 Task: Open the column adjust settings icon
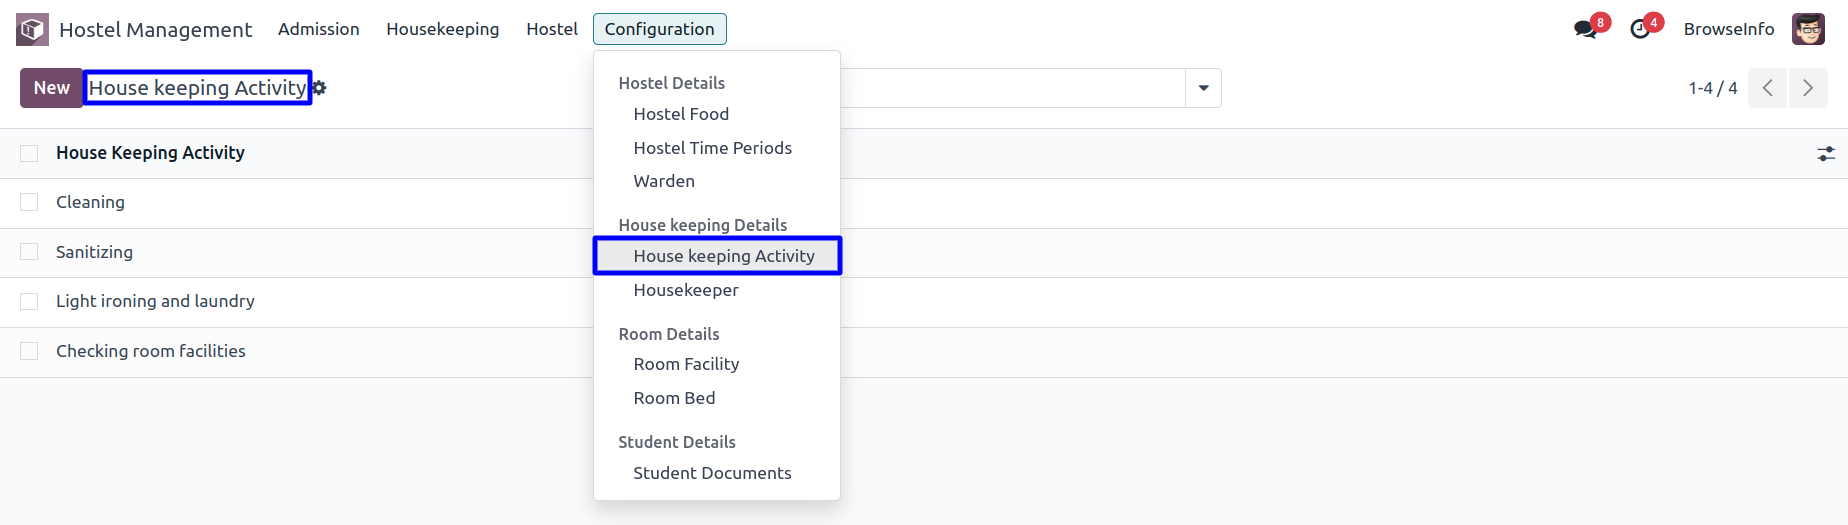click(1826, 153)
